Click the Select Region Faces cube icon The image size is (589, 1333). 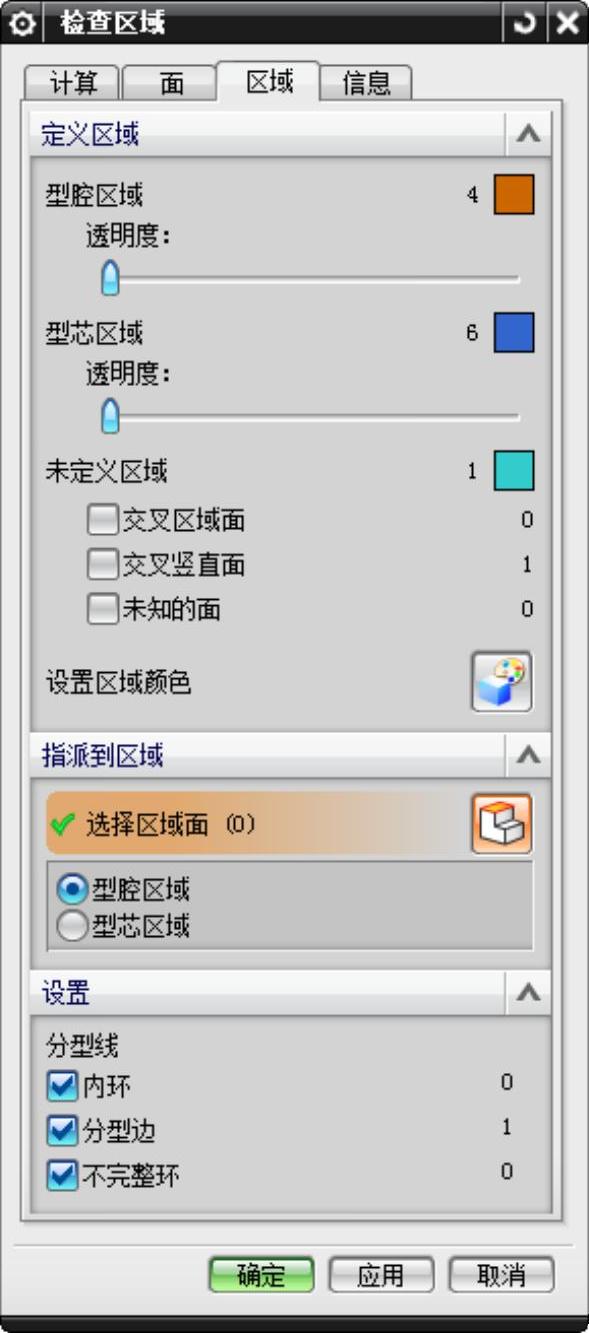[502, 824]
